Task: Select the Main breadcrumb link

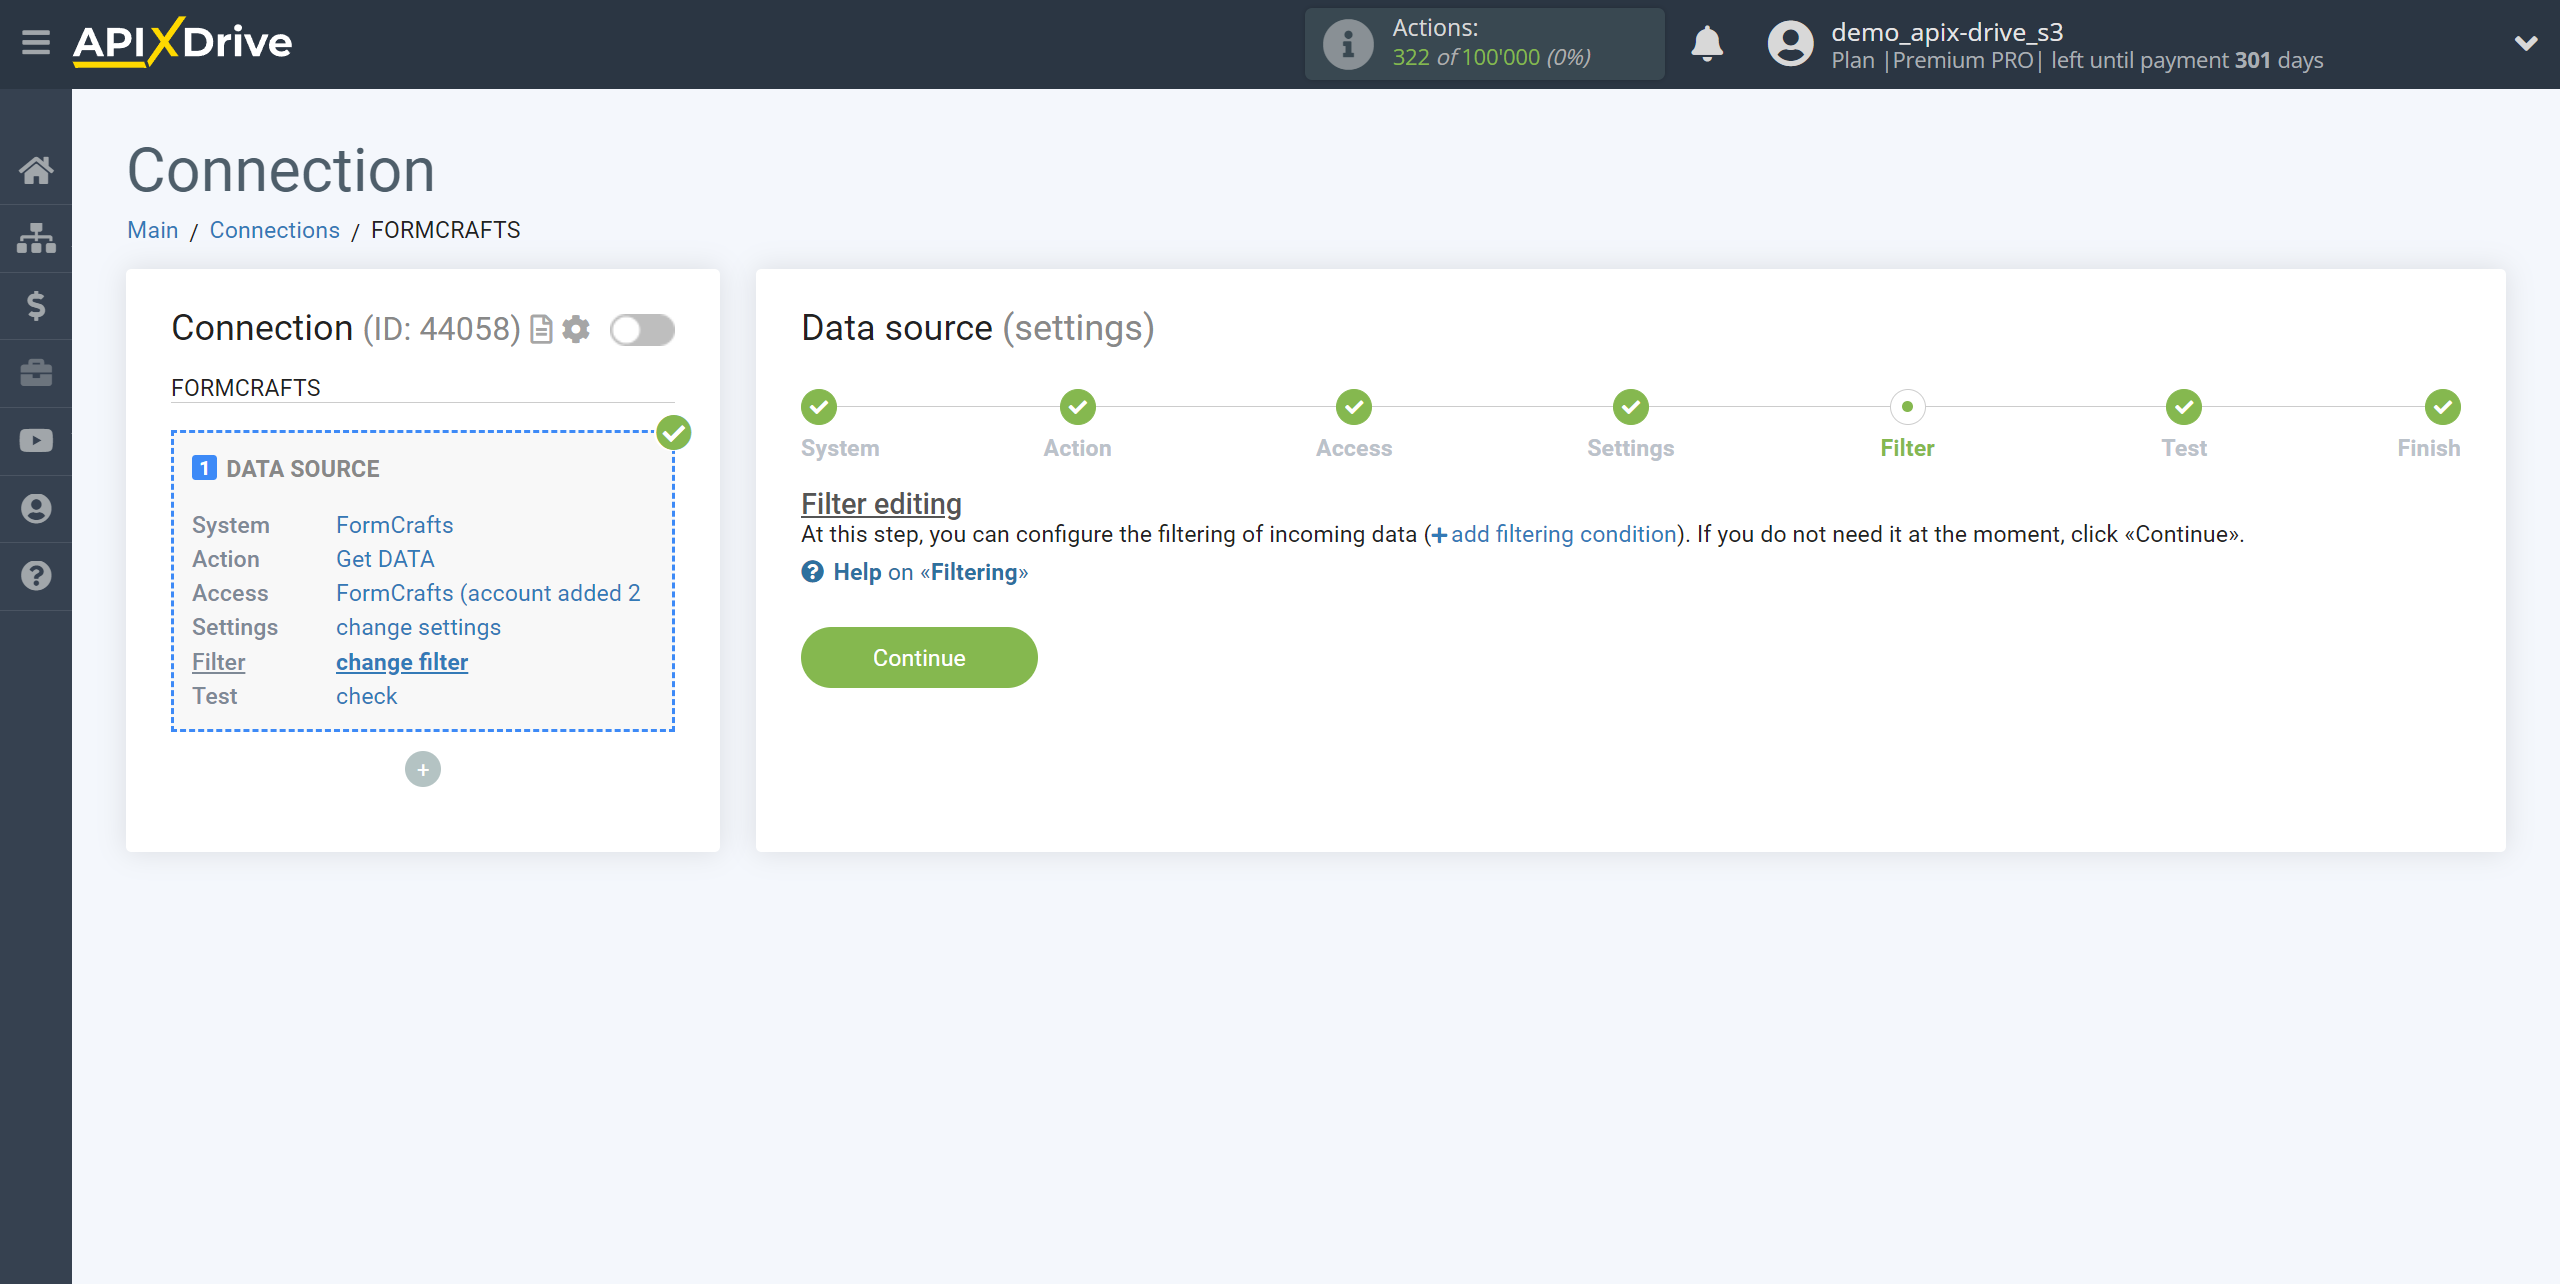Action: (x=152, y=229)
